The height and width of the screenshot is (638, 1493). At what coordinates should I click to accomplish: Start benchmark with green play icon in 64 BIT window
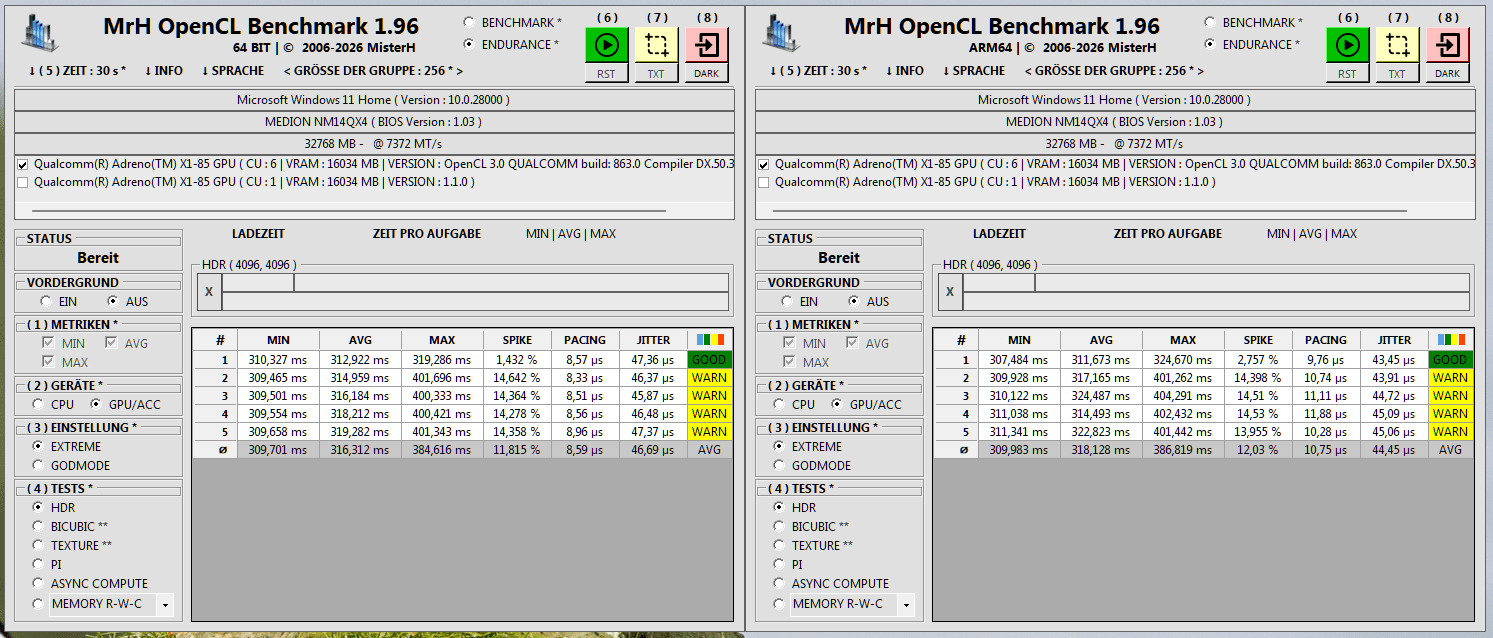coord(606,45)
